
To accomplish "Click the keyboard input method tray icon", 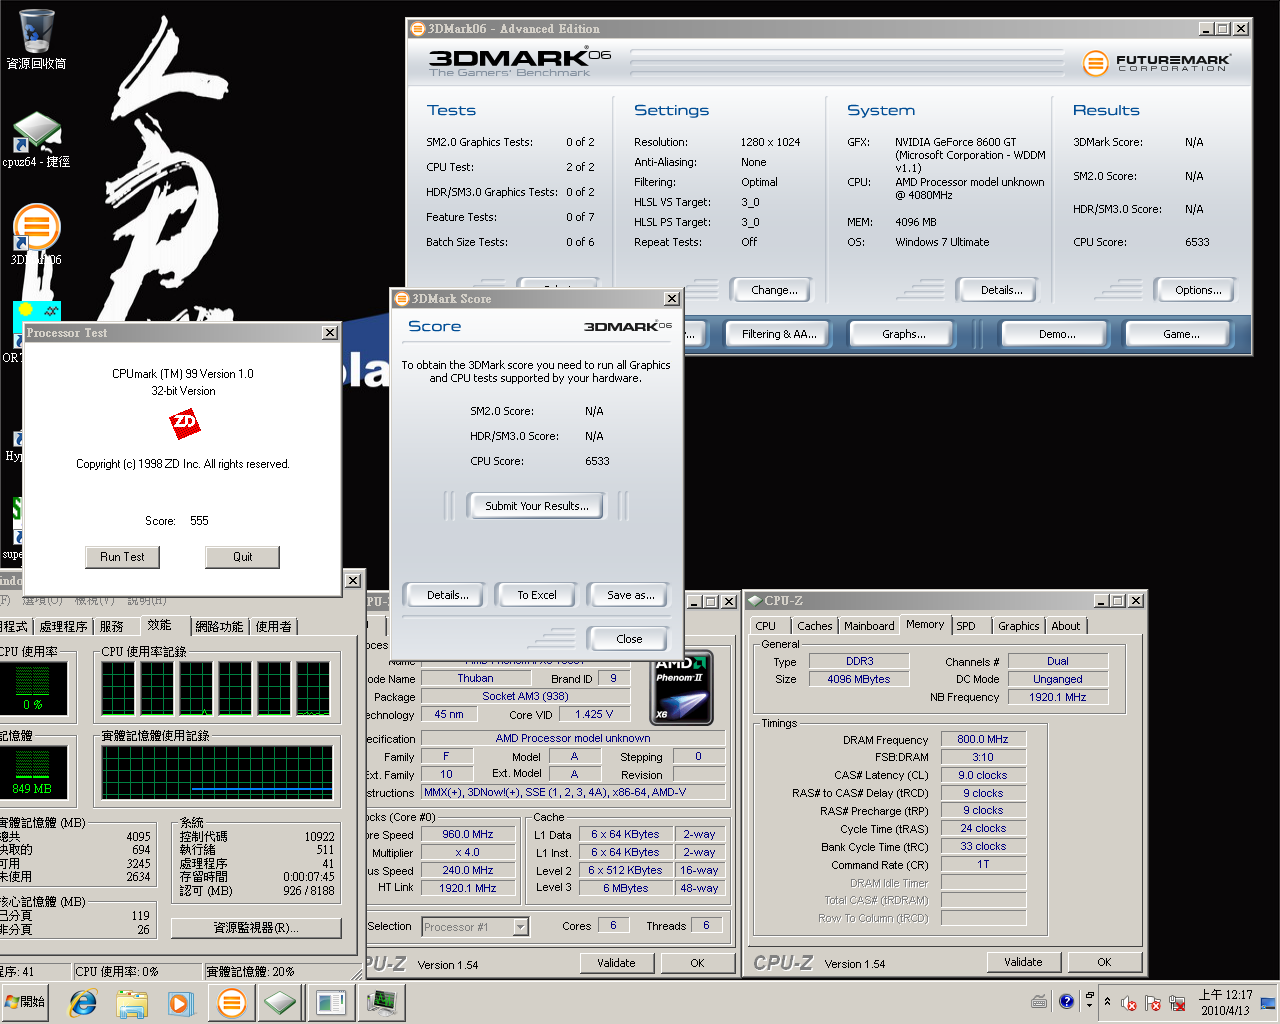I will tap(1040, 1001).
